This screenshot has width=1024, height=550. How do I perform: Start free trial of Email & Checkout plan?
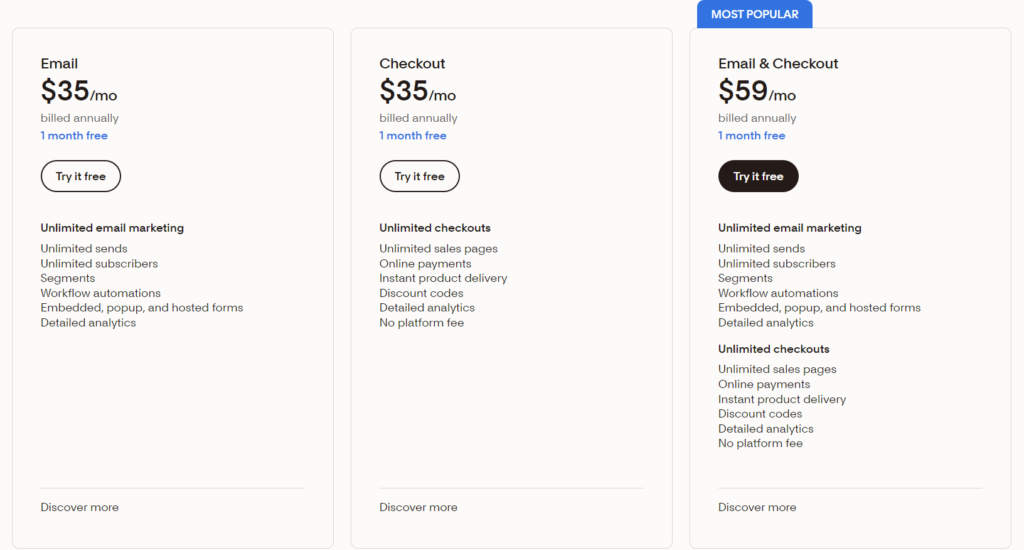pyautogui.click(x=758, y=176)
